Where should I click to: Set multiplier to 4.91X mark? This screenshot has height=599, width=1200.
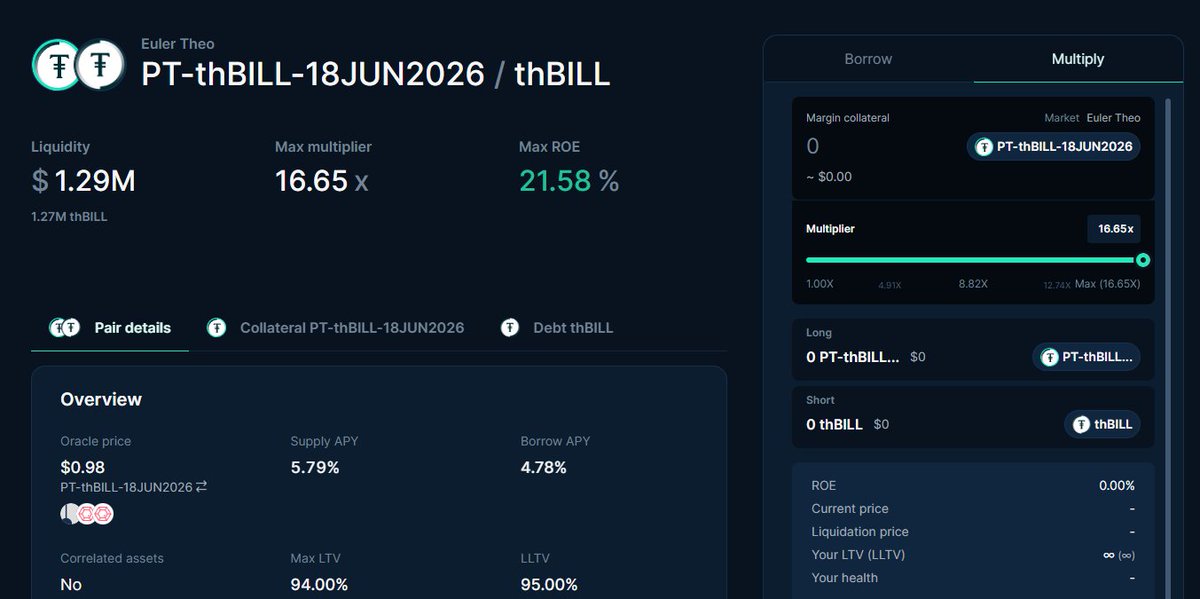point(890,285)
